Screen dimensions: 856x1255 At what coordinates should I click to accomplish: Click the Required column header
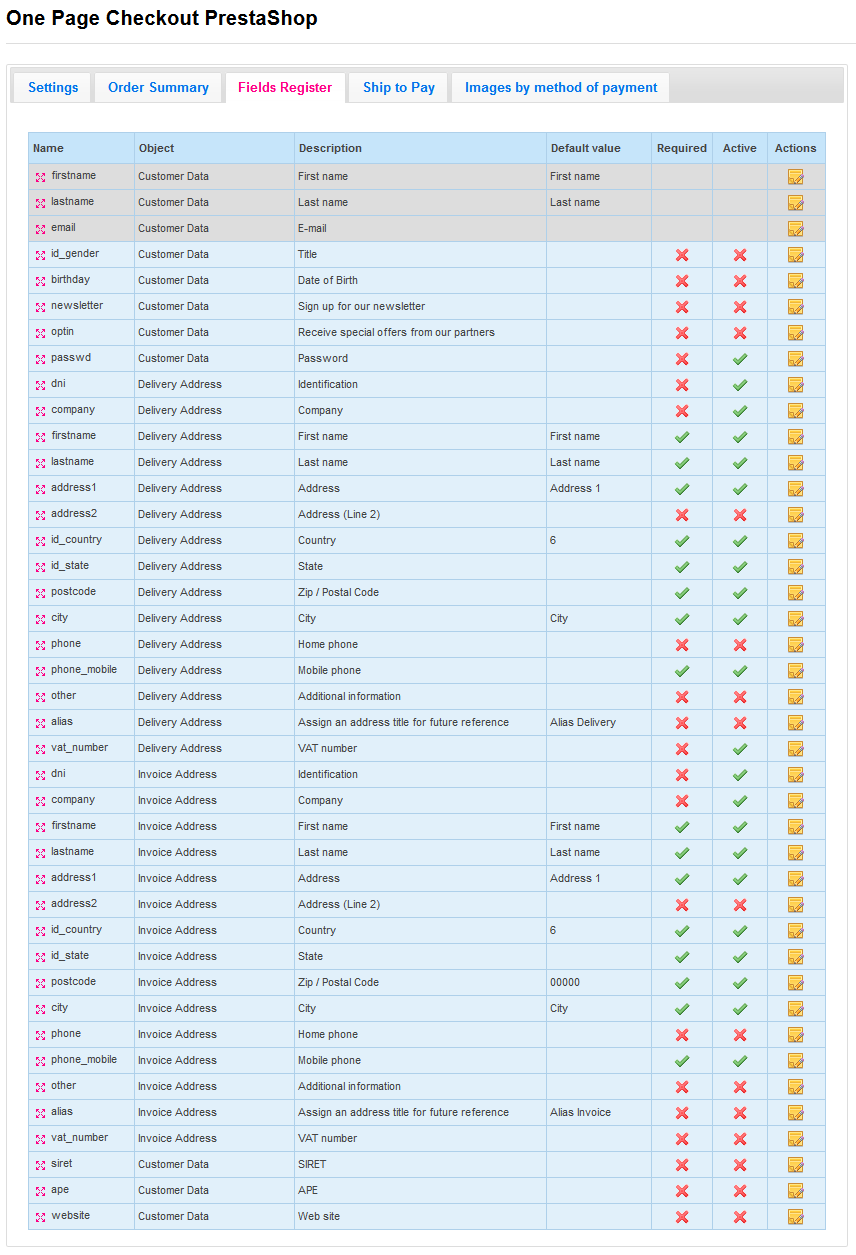(x=682, y=148)
